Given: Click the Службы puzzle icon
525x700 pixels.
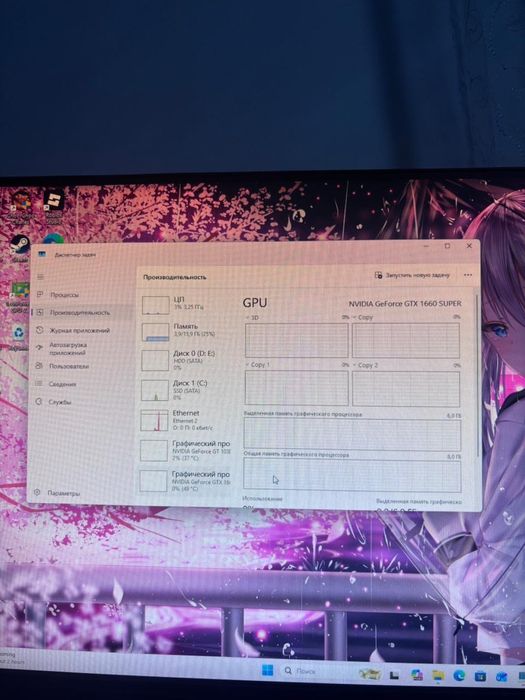Looking at the screenshot, I should 39,401.
